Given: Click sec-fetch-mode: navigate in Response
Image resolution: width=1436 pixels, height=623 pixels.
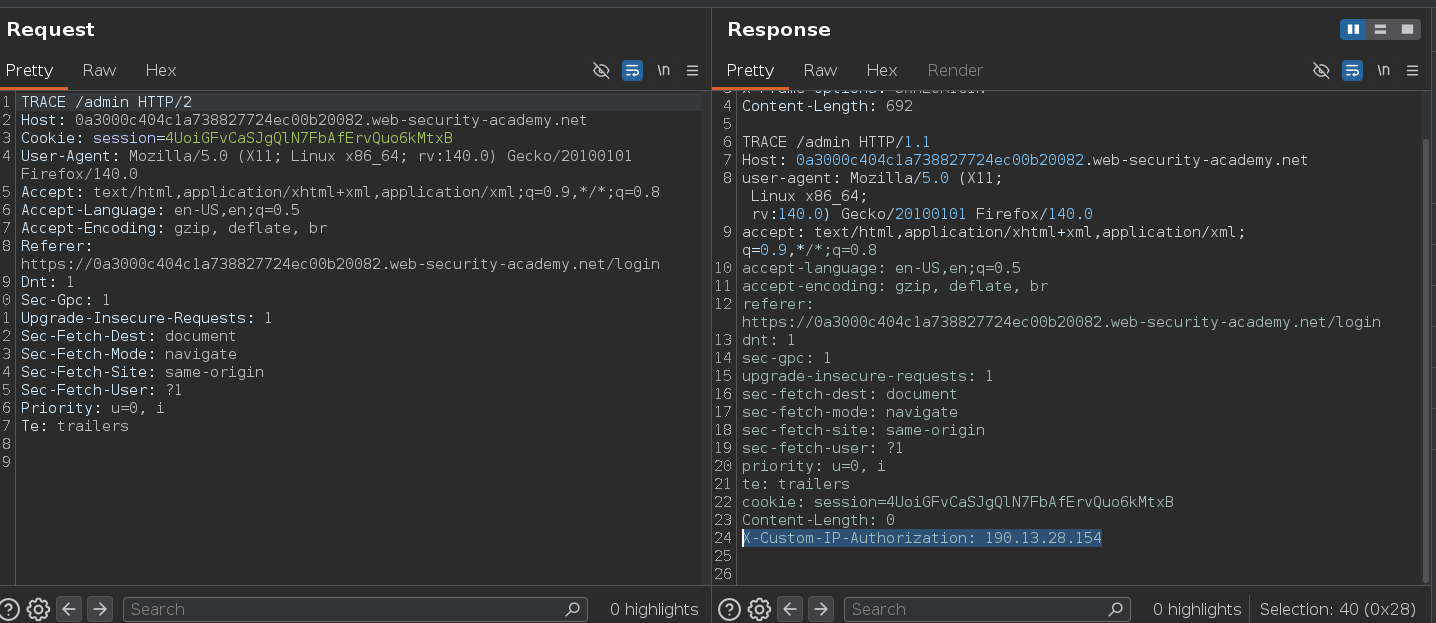Looking at the screenshot, I should coord(849,412).
